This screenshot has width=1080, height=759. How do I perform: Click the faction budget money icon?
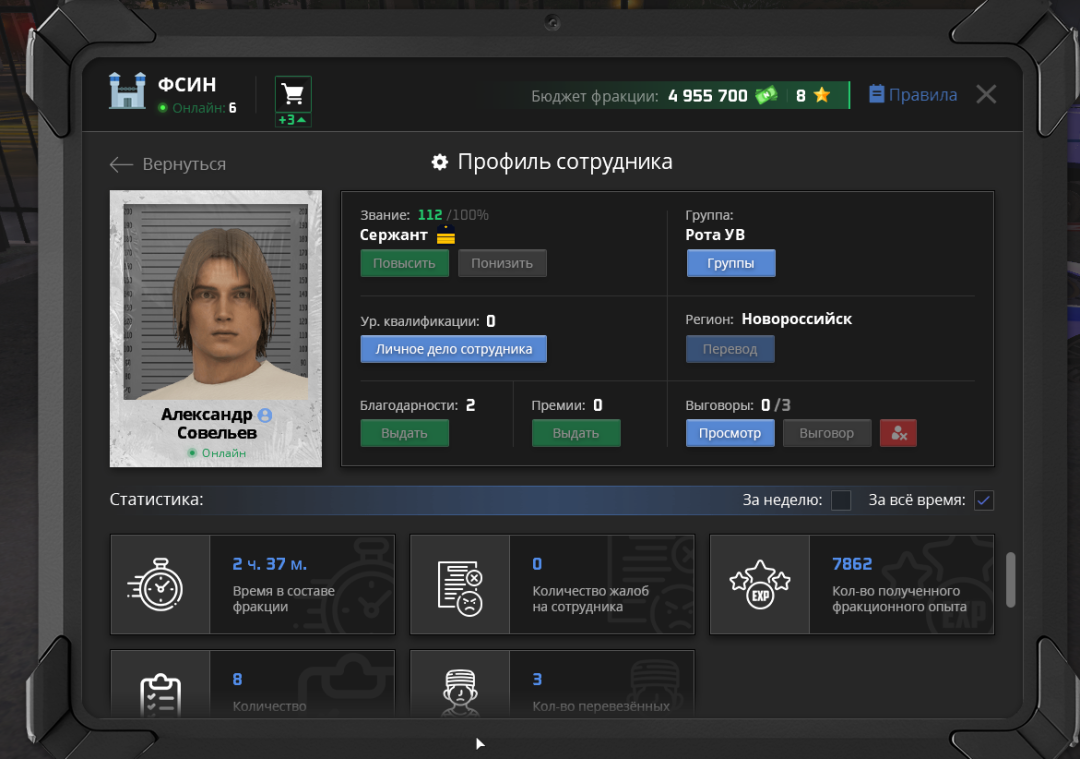(x=767, y=95)
